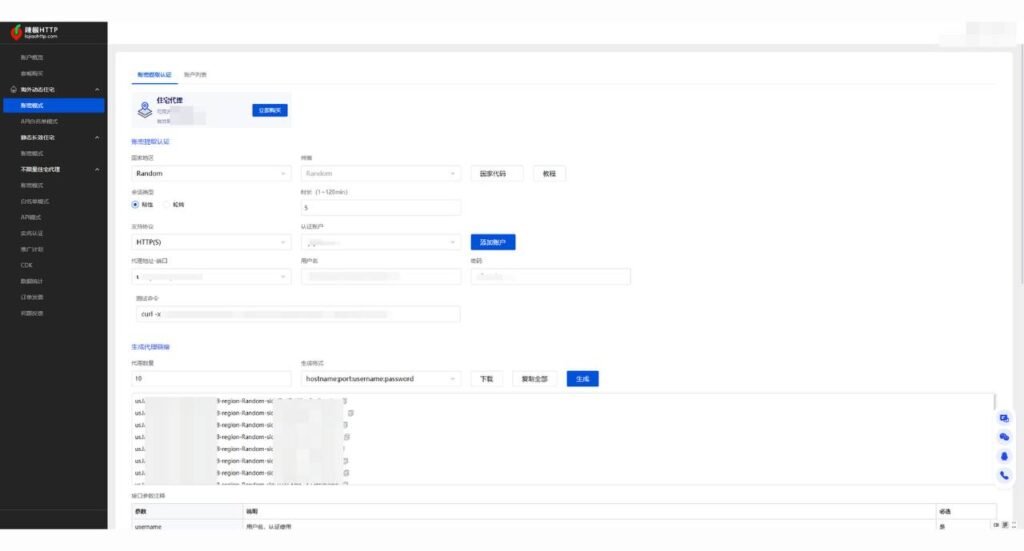Screen dimensions: 1024x551
Task: Open the CDK sidebar menu item
Action: coord(27,265)
